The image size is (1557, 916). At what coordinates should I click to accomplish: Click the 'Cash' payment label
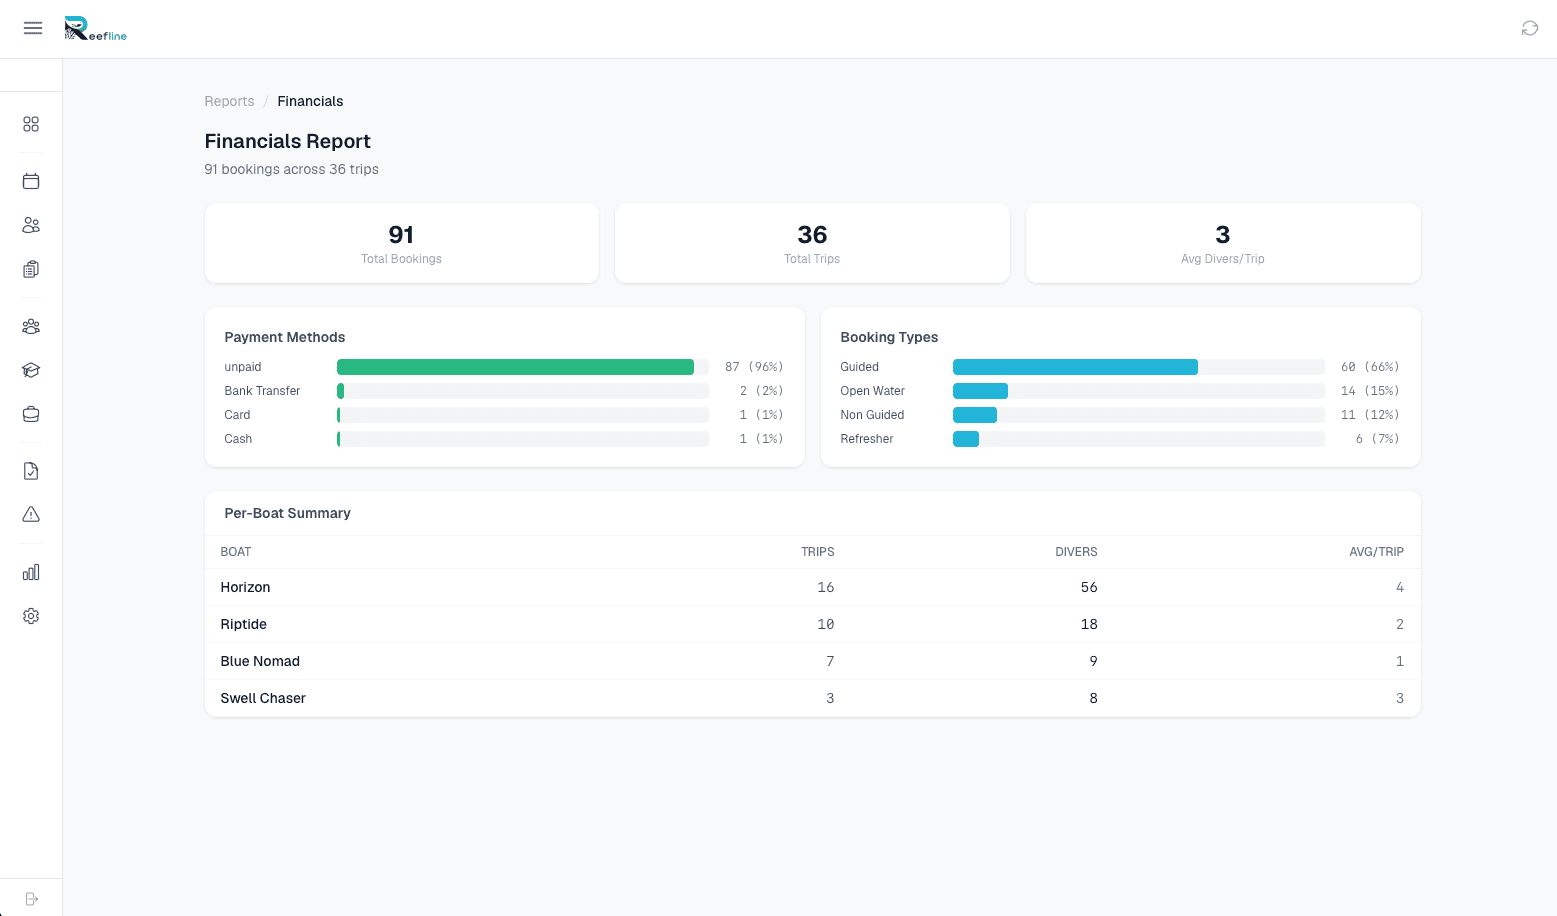(238, 439)
